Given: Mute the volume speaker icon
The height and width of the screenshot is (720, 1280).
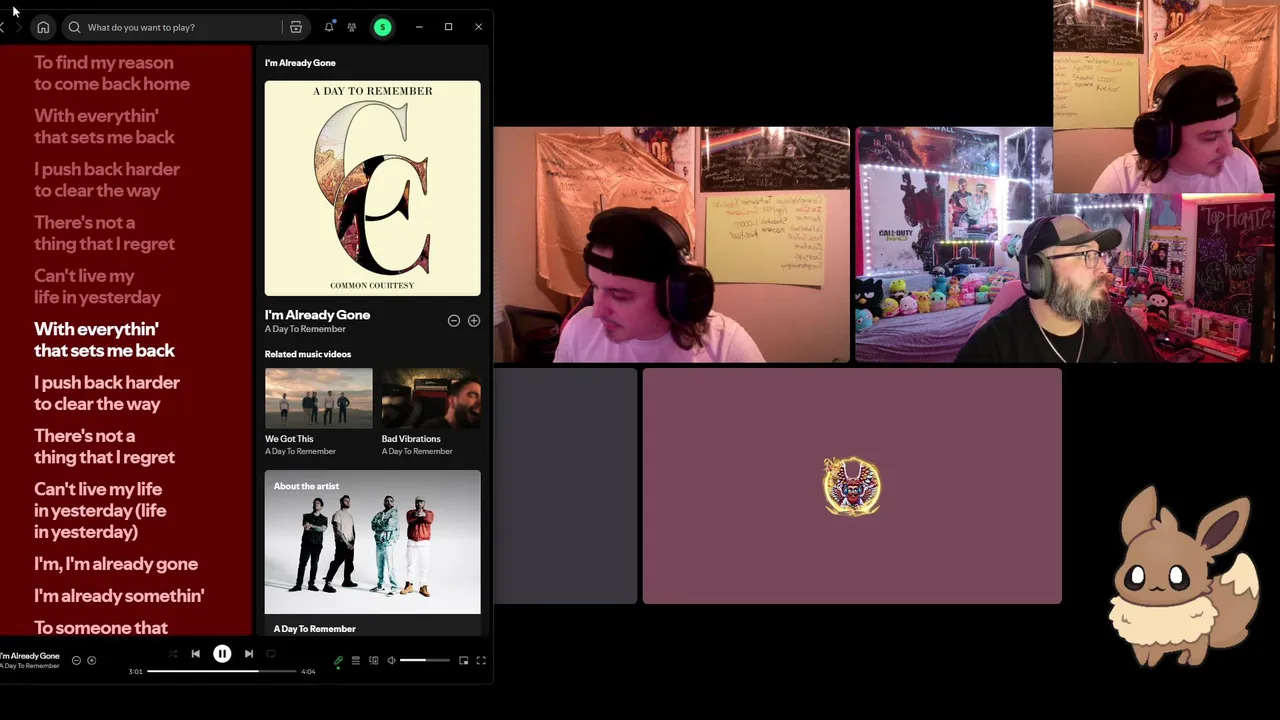Looking at the screenshot, I should click(x=391, y=661).
